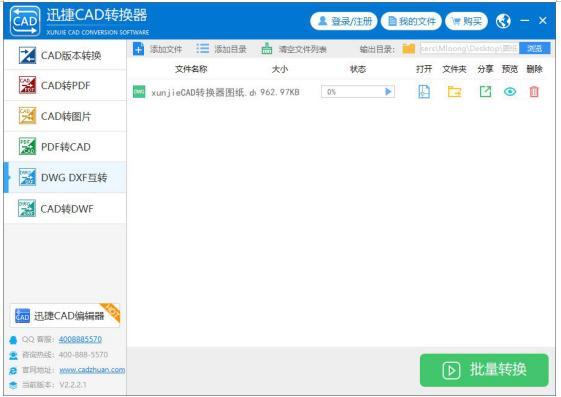Start conversion with the blue play arrow
Viewport: 561px width, 397px height.
pos(388,92)
